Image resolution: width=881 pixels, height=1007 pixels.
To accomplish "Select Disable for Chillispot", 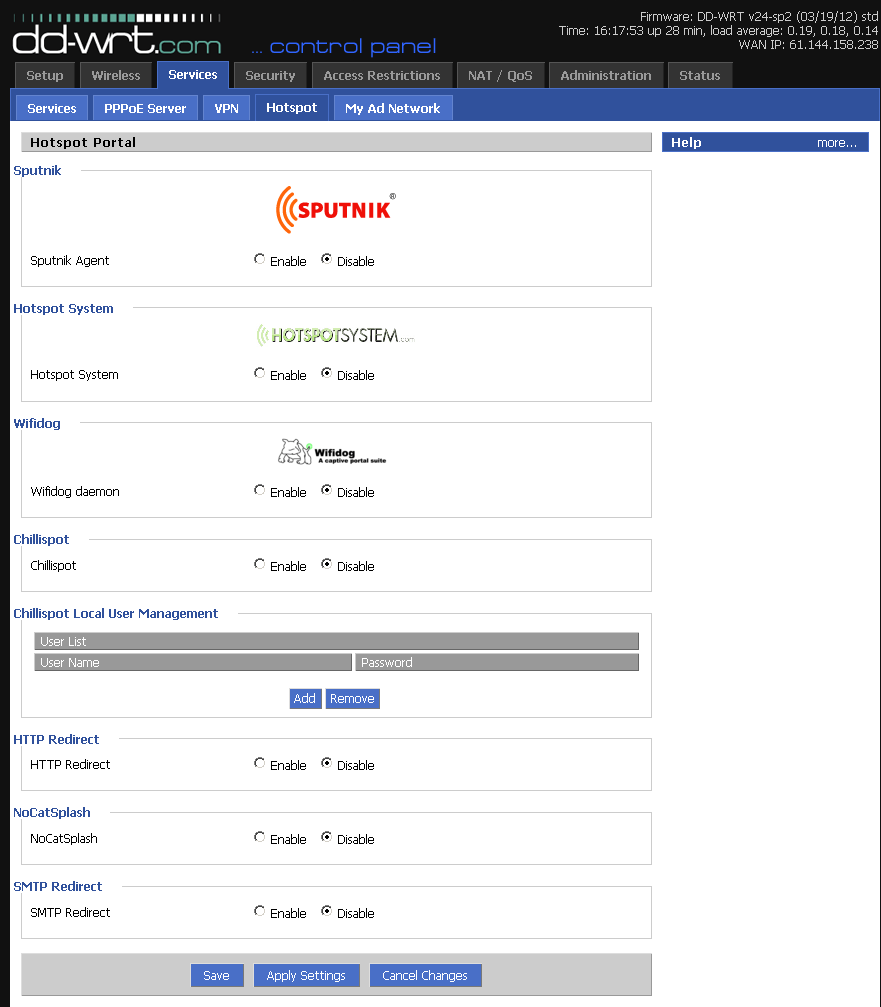I will tap(326, 565).
